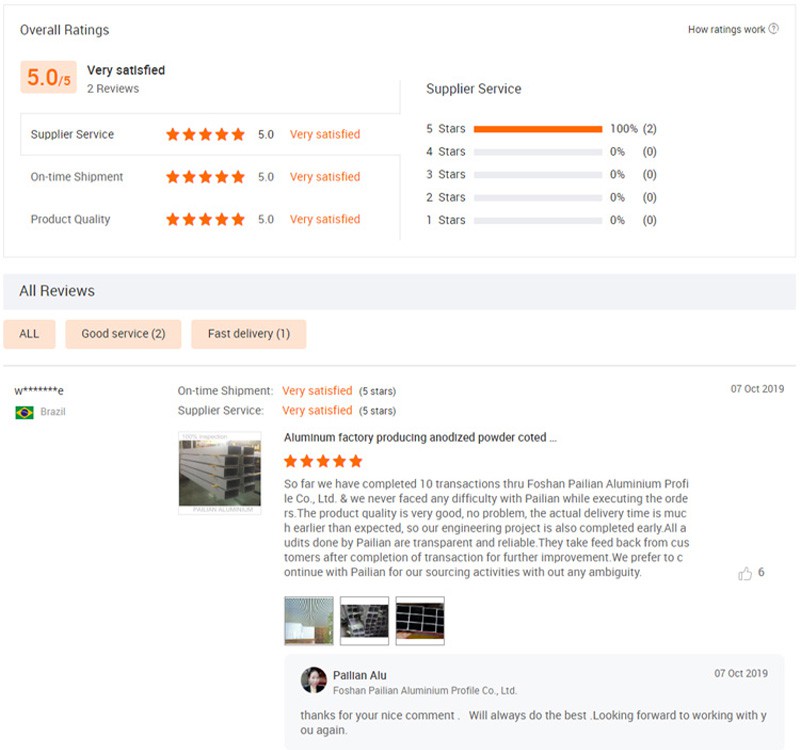Viewport: 800px width, 750px height.
Task: Open the main product image thumbnail
Action: 219,472
